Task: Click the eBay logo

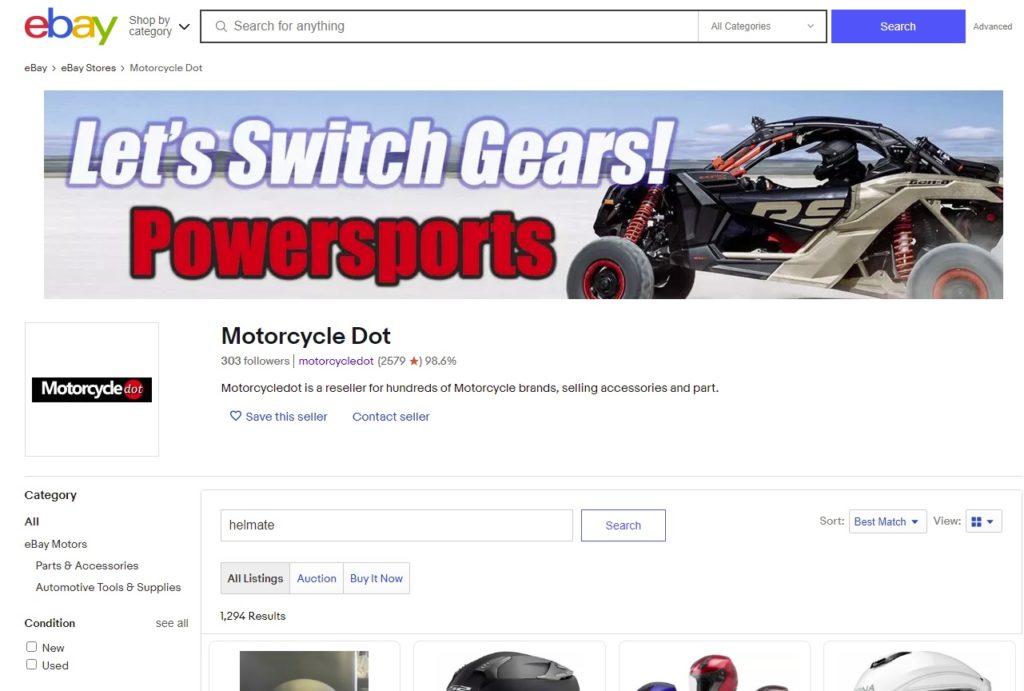Action: [71, 27]
